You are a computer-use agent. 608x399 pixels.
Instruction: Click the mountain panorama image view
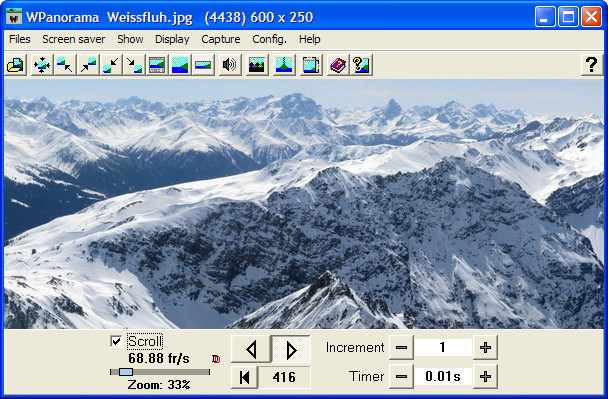[x=304, y=204]
